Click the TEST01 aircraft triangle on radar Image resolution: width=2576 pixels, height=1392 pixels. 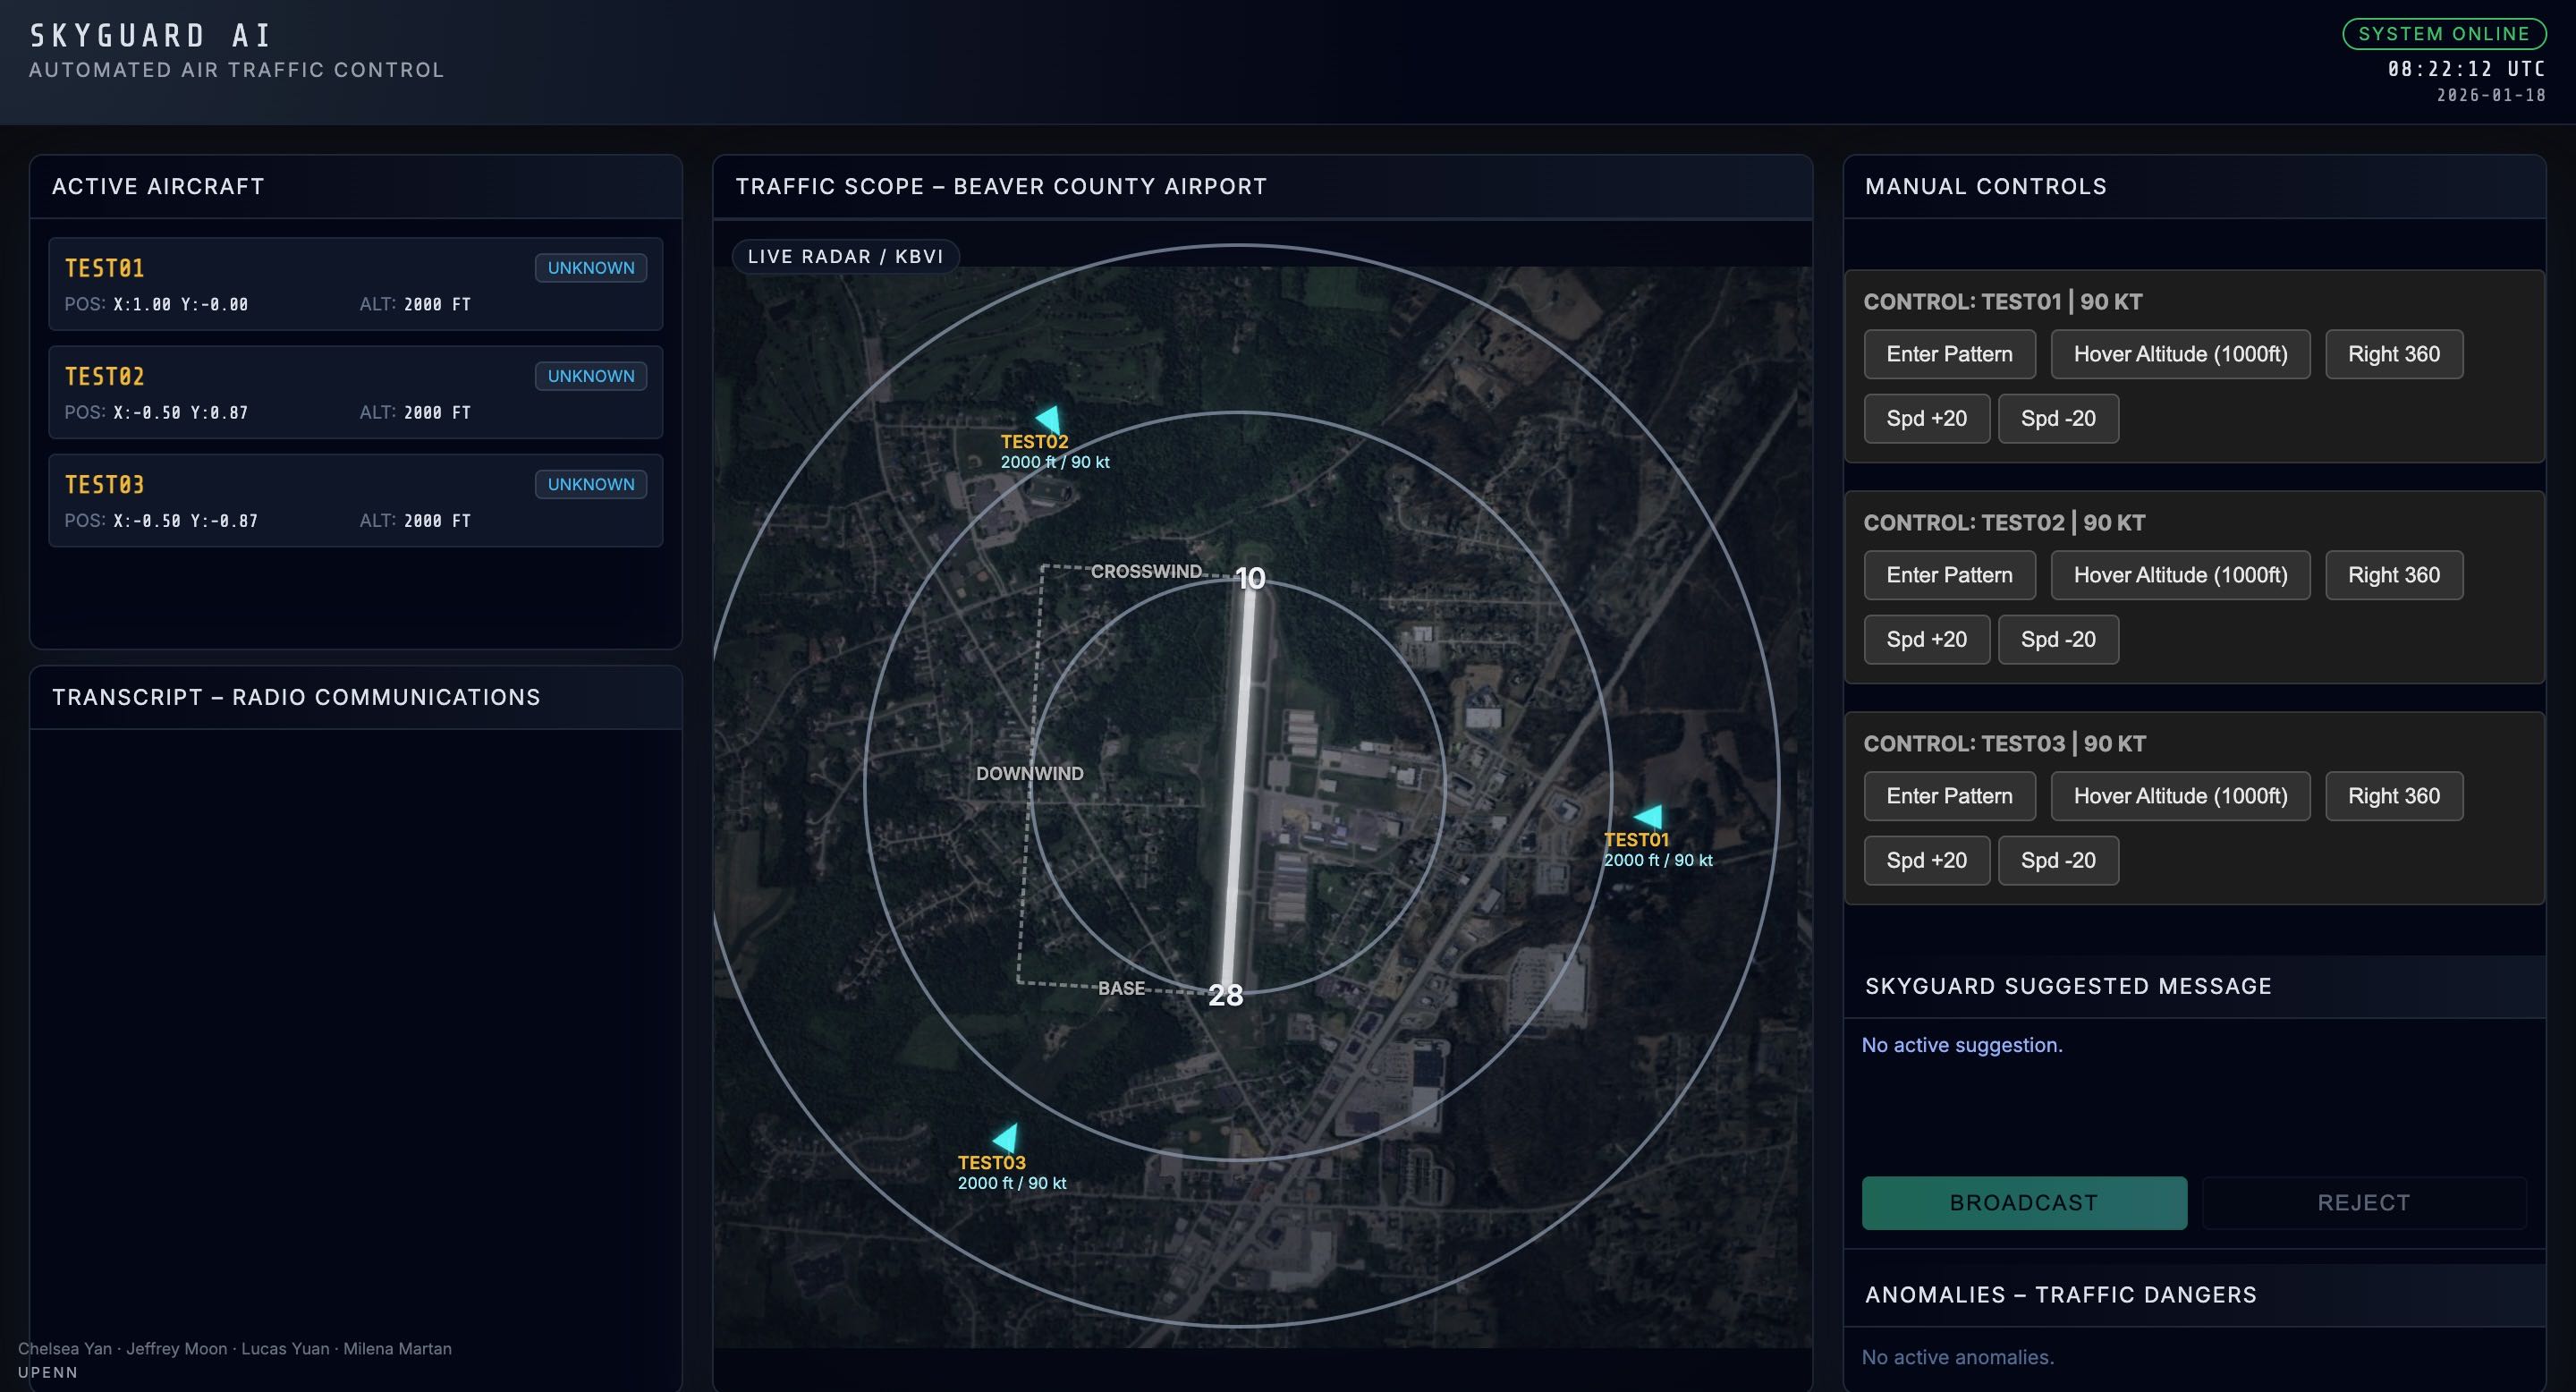coord(1650,817)
